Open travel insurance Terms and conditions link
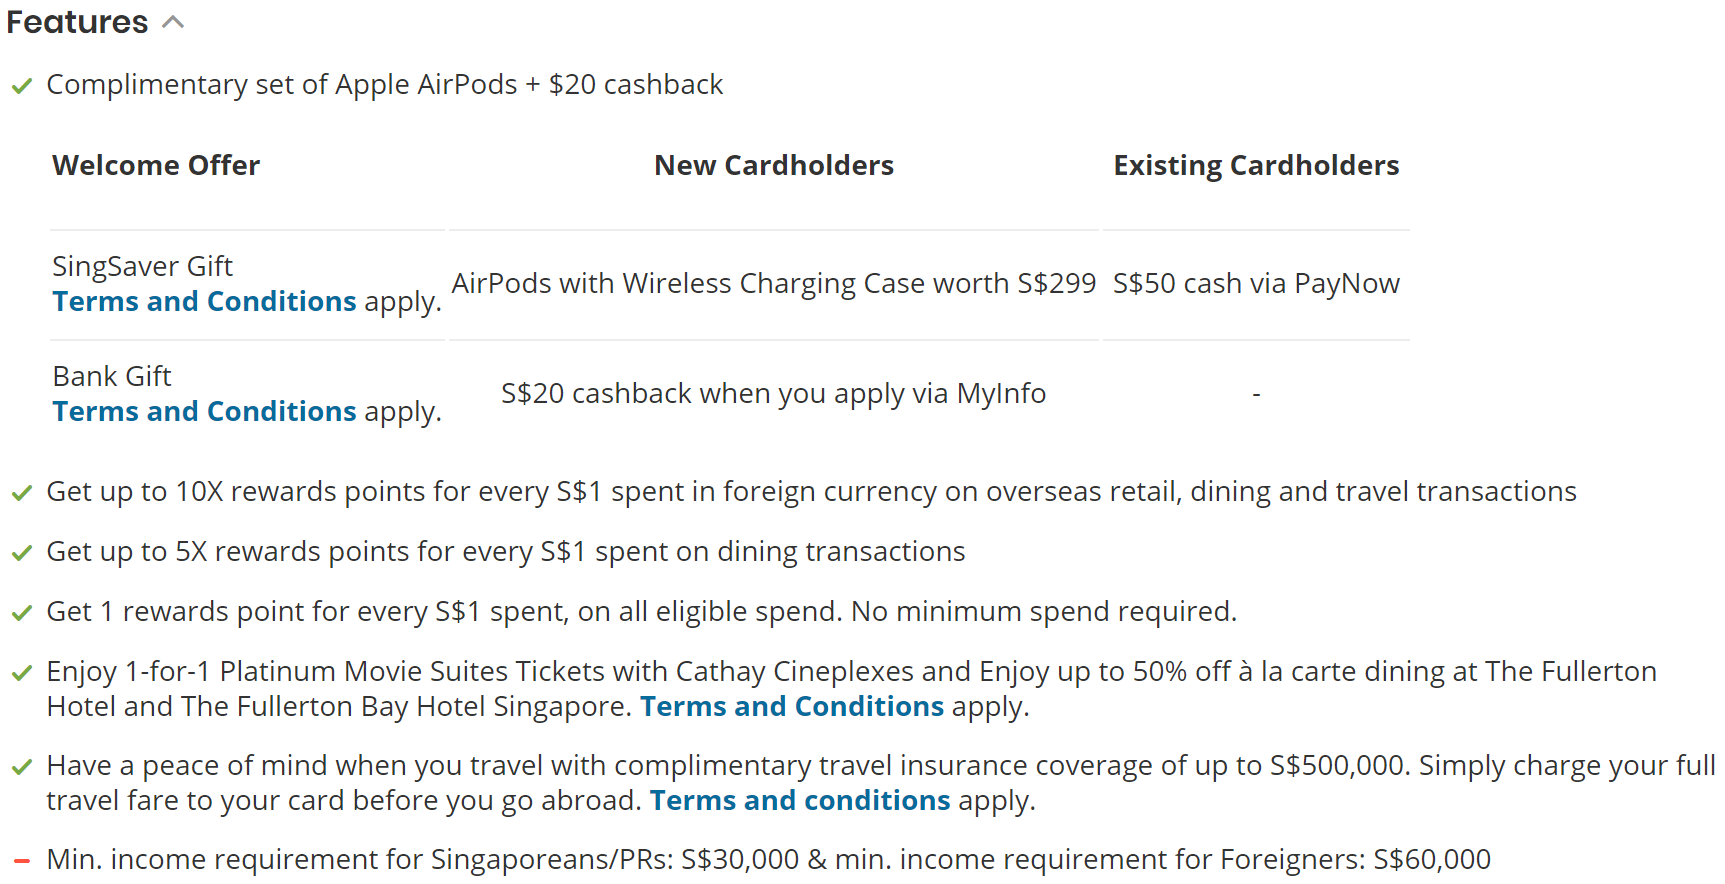 (x=800, y=800)
